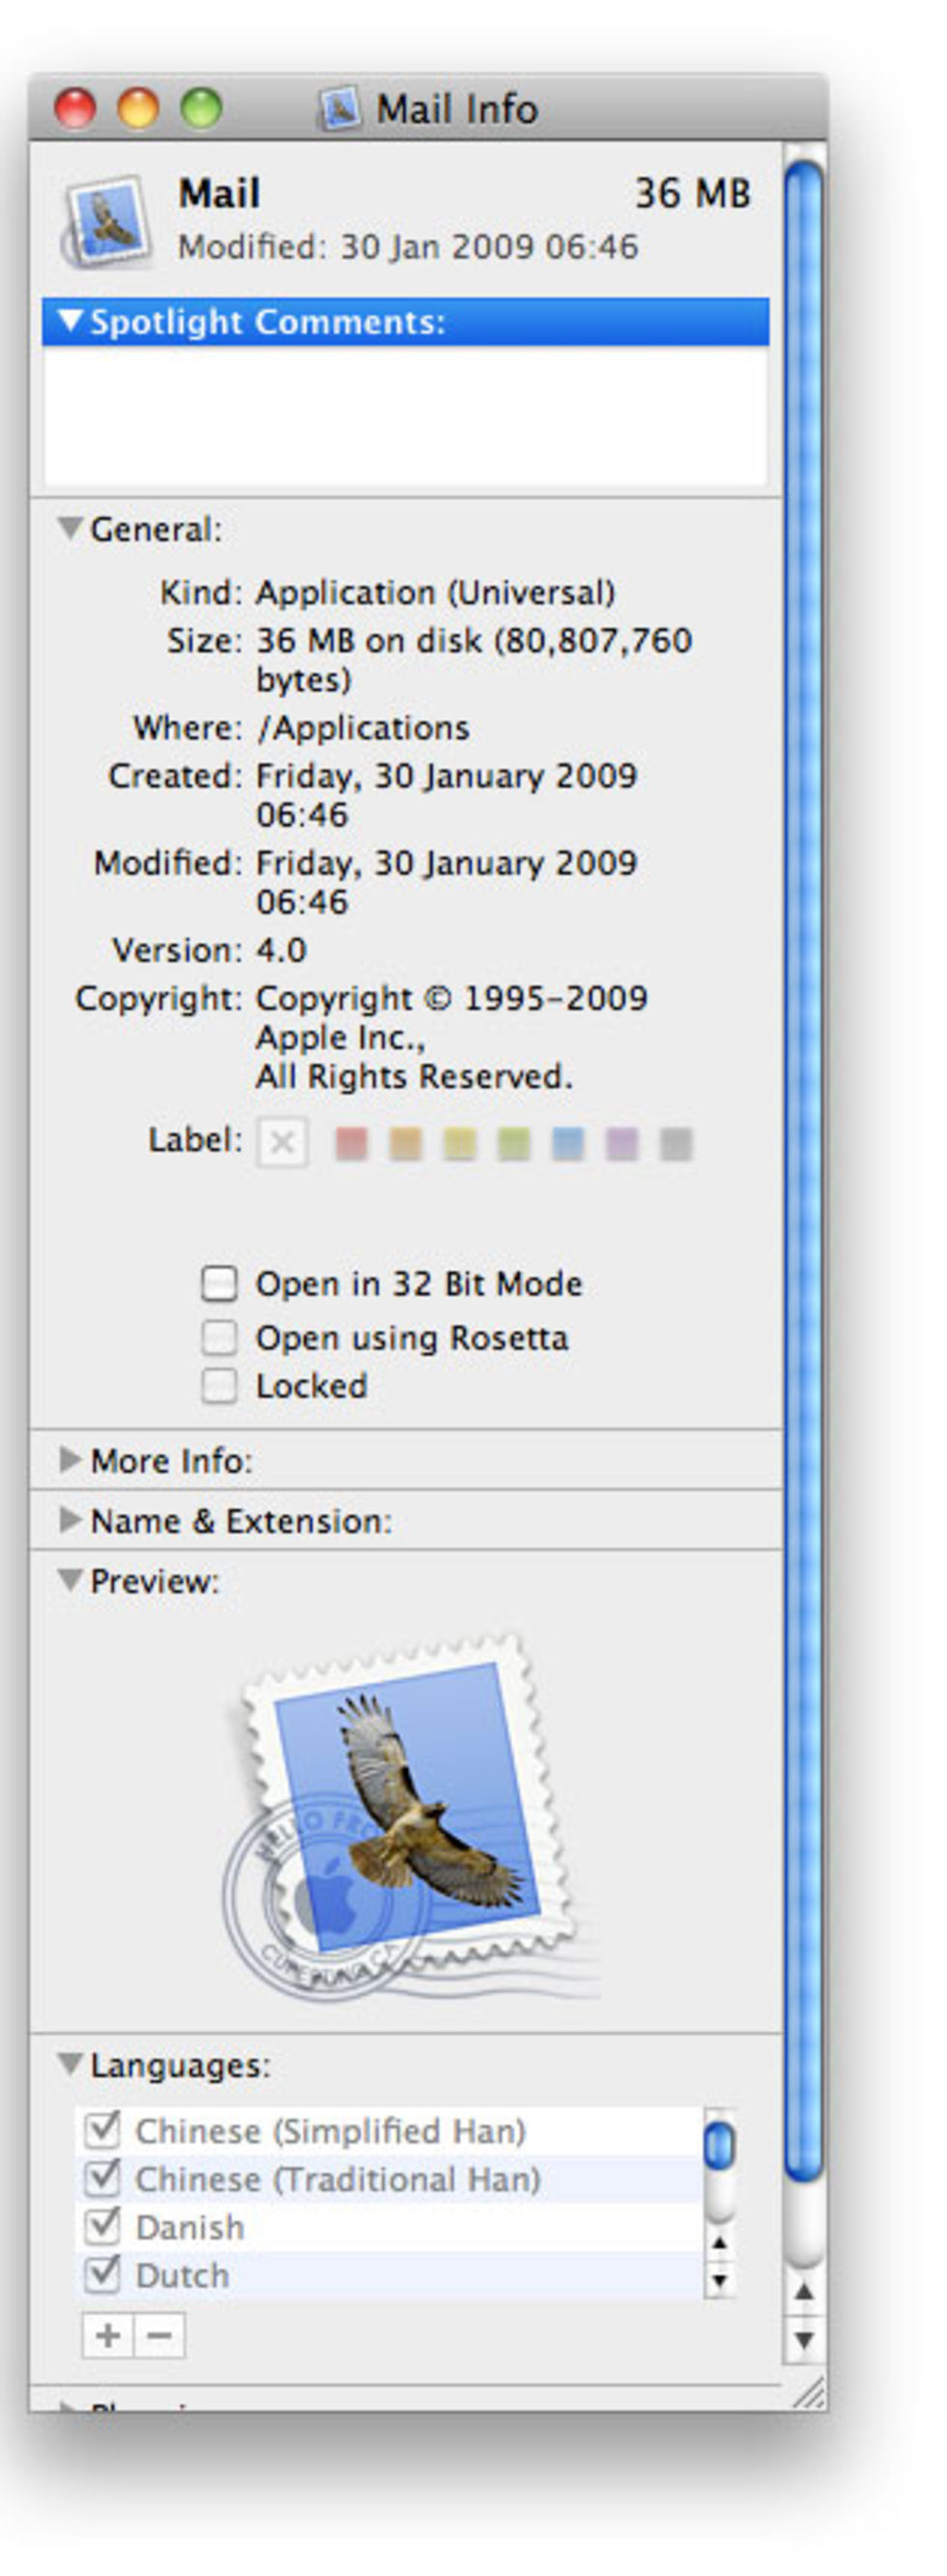This screenshot has width=947, height=2576.
Task: Expand the More Info section
Action: pyautogui.click(x=70, y=1460)
